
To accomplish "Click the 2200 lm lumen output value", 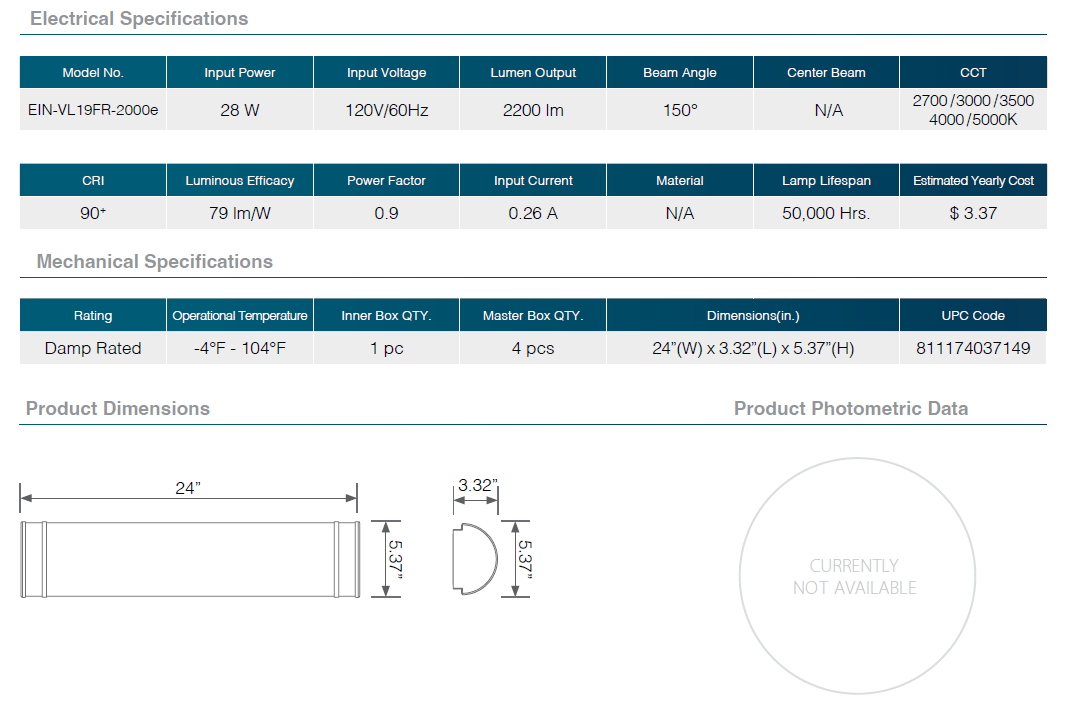I will coord(533,110).
